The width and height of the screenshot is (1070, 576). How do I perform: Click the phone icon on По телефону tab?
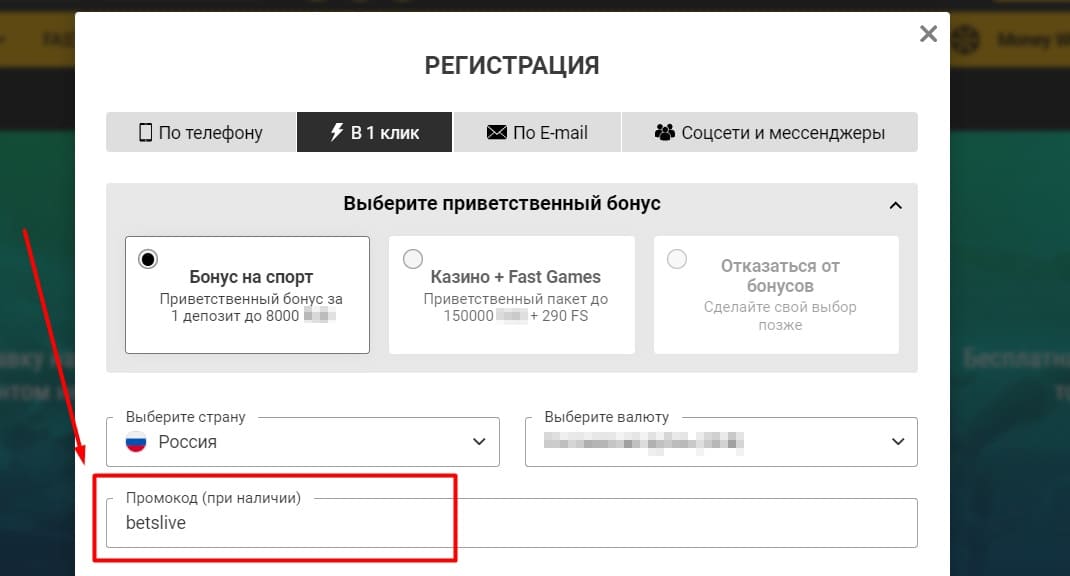pyautogui.click(x=145, y=131)
